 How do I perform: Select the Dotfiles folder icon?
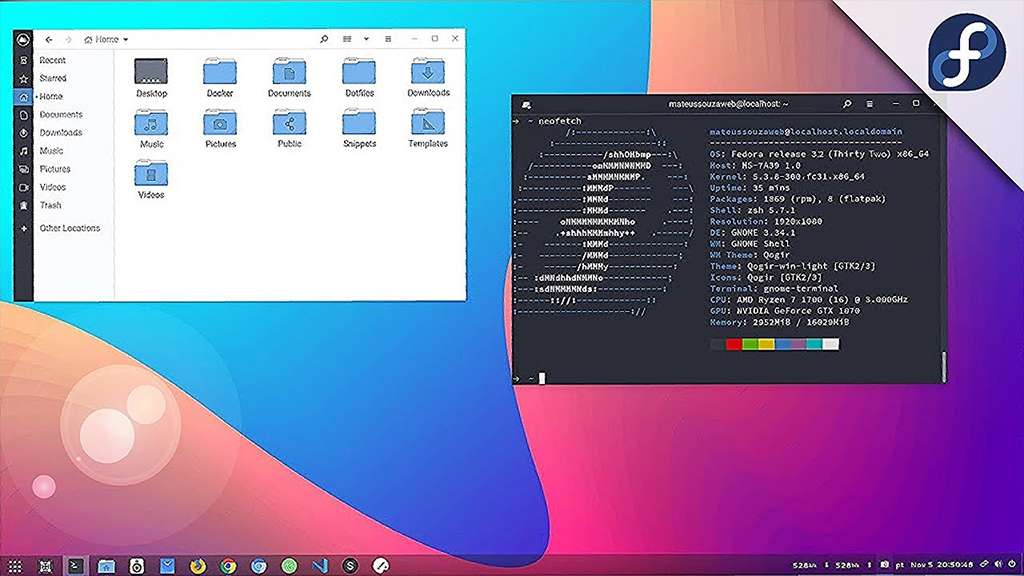(359, 78)
